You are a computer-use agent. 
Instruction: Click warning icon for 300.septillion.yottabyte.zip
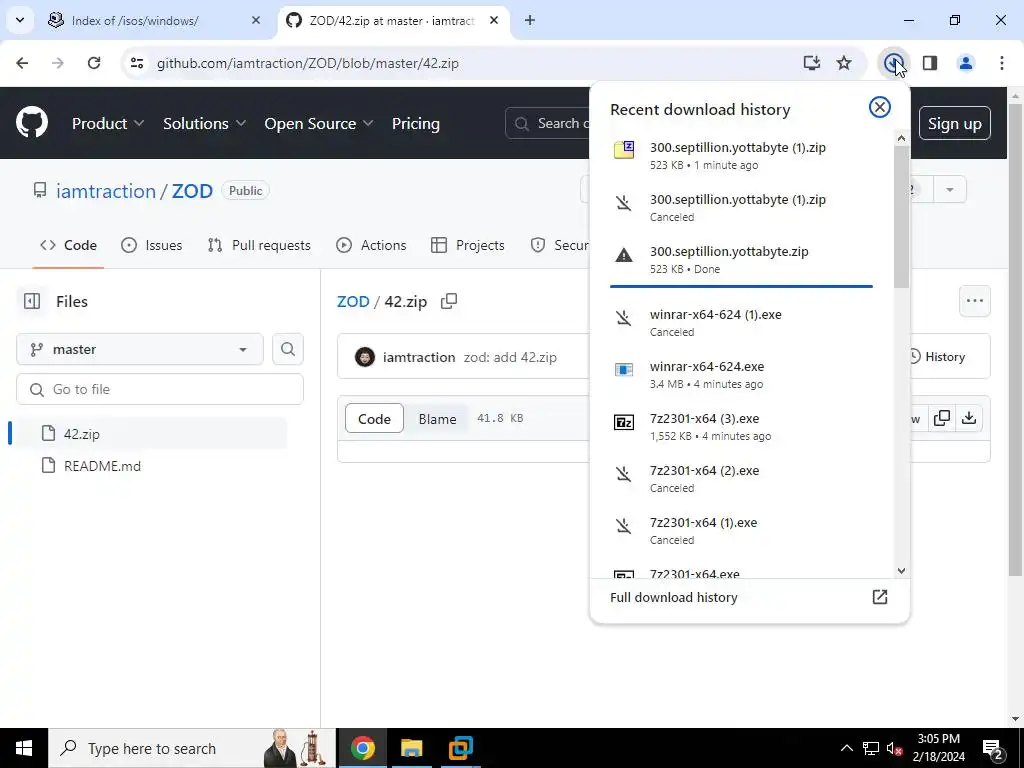click(624, 255)
